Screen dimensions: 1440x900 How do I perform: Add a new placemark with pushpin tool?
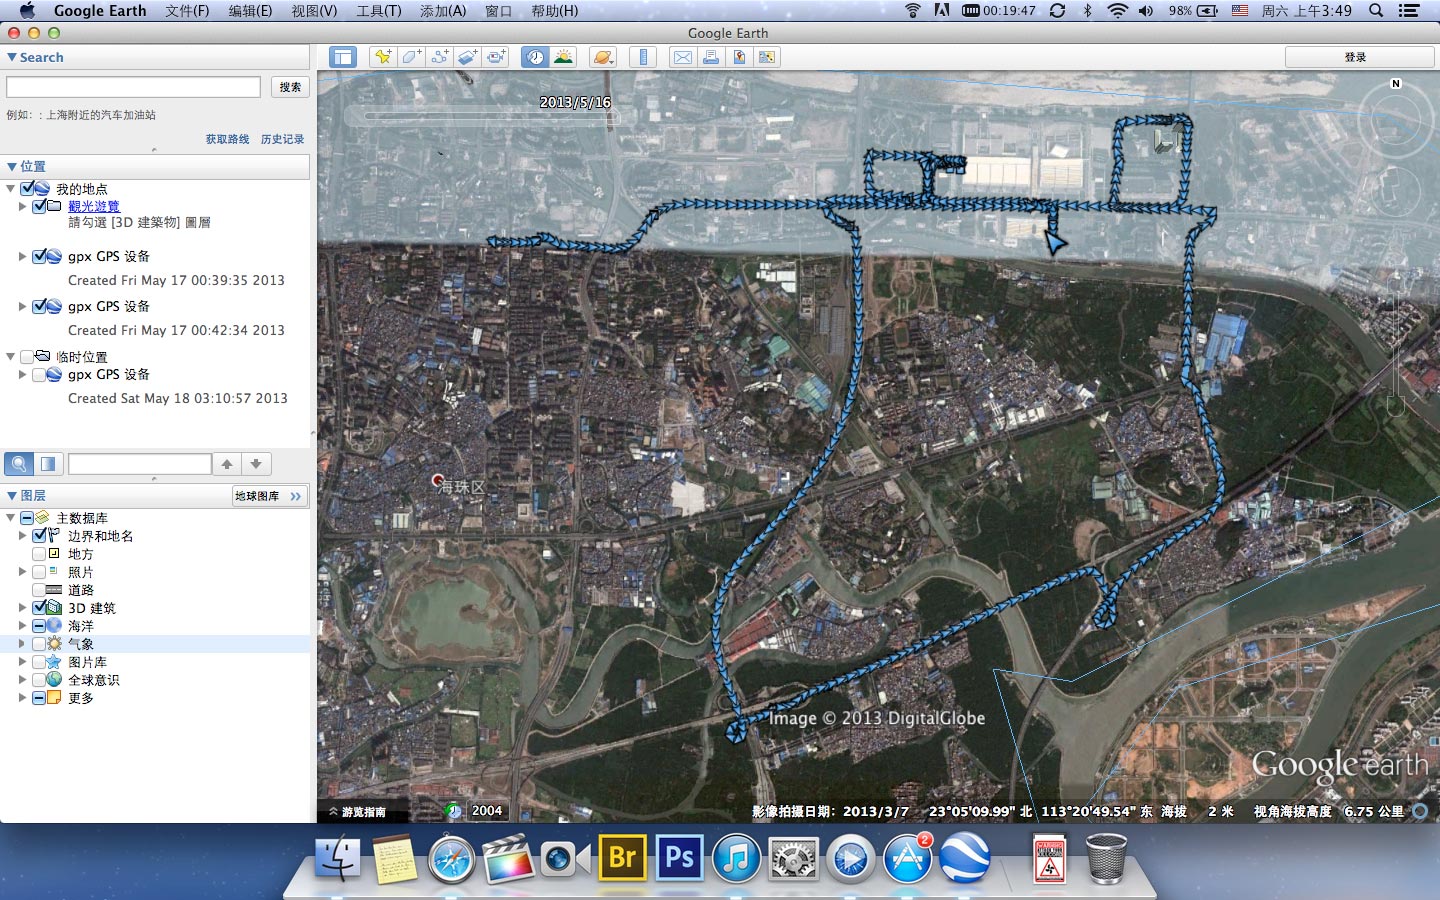[382, 57]
